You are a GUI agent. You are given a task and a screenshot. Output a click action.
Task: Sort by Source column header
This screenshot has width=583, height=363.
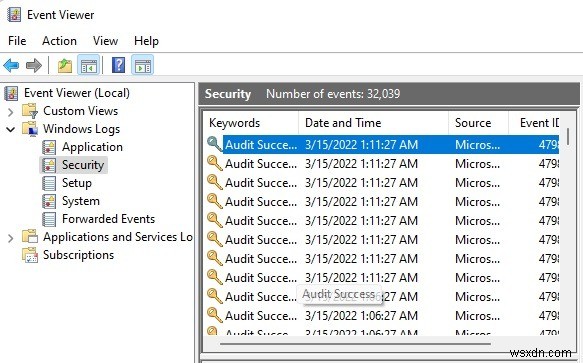pos(478,123)
